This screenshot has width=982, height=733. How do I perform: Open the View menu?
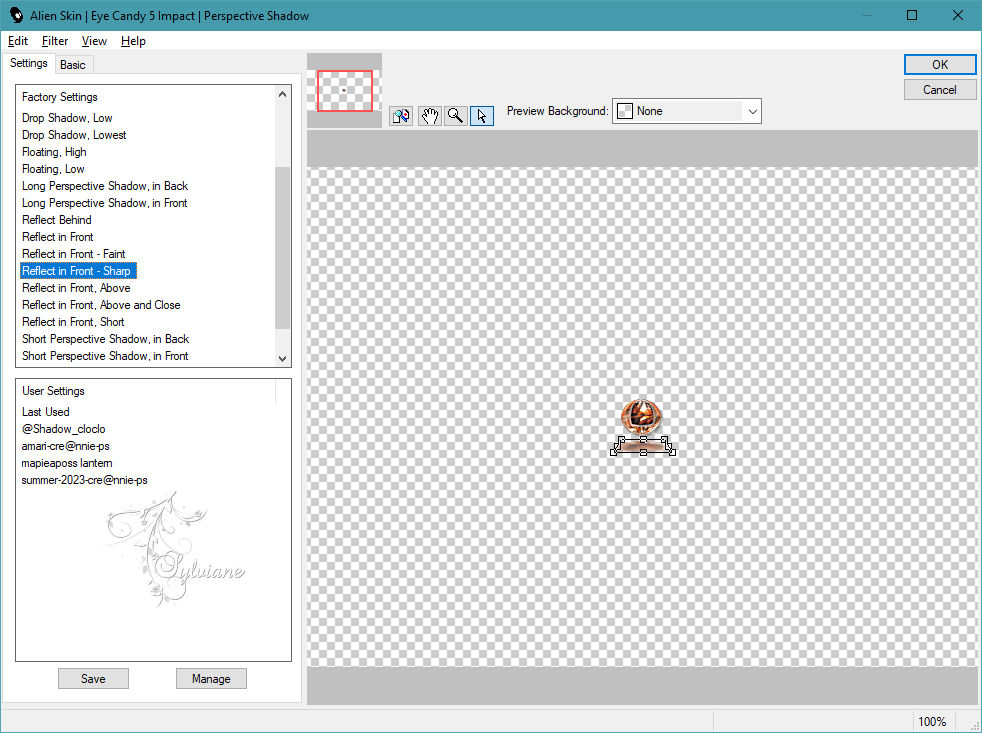click(x=94, y=41)
